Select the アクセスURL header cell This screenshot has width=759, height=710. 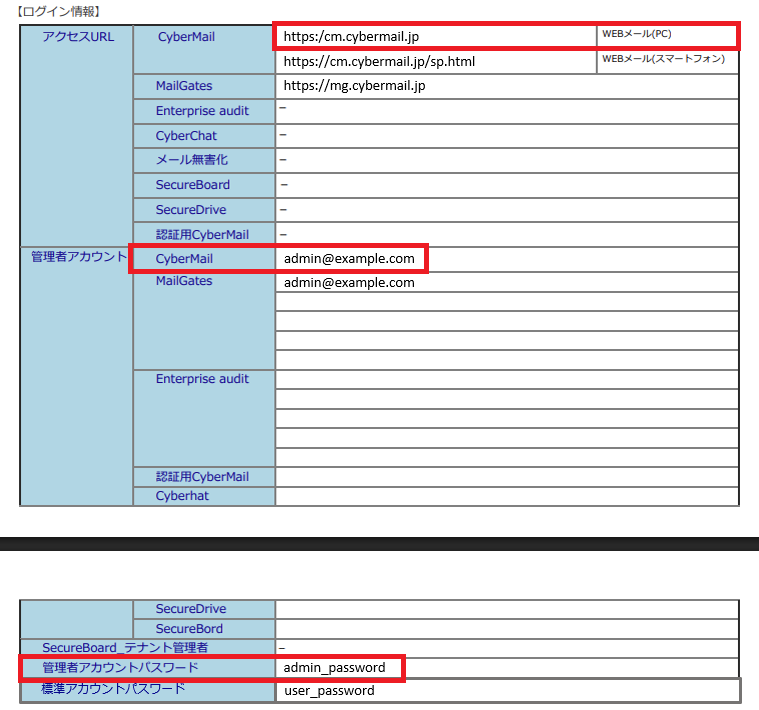pos(78,37)
